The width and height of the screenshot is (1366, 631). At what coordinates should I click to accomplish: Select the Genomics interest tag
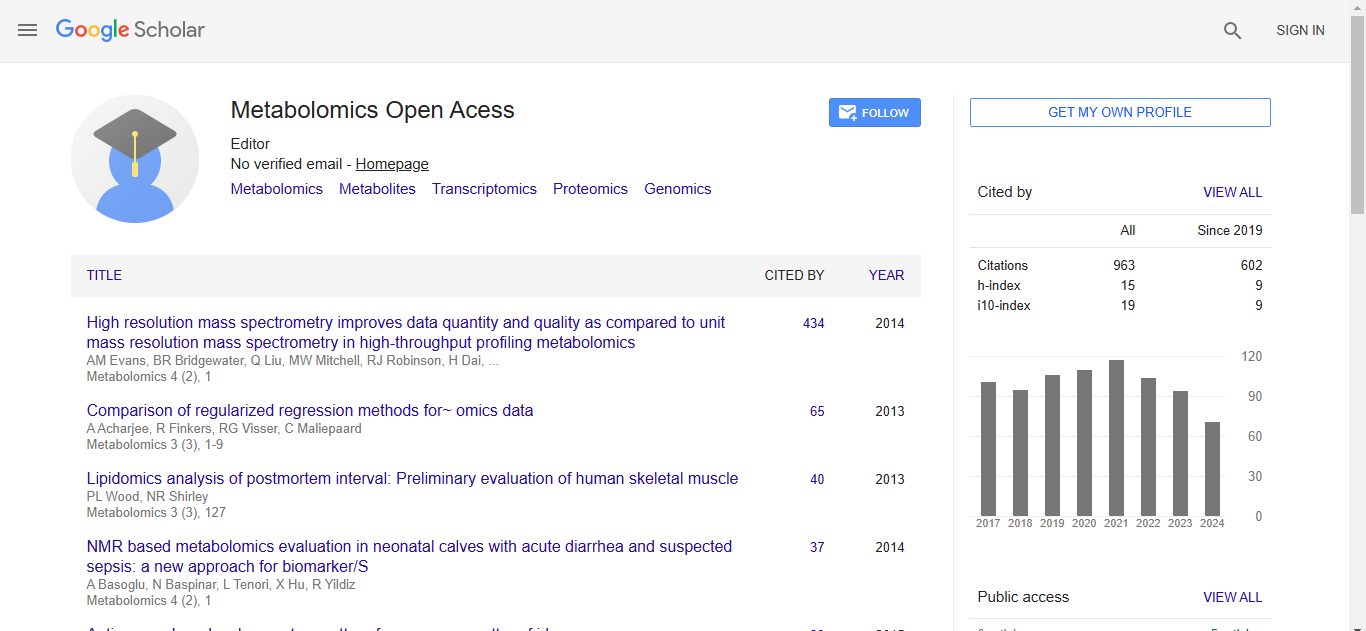click(677, 189)
